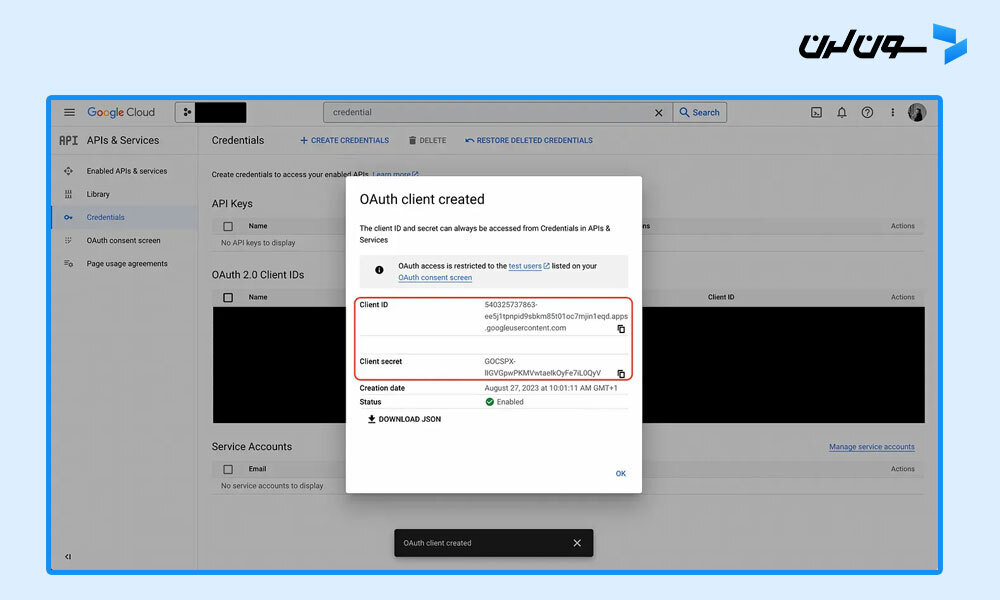This screenshot has width=1000, height=600.
Task: Open the Learn more link
Action: [395, 173]
